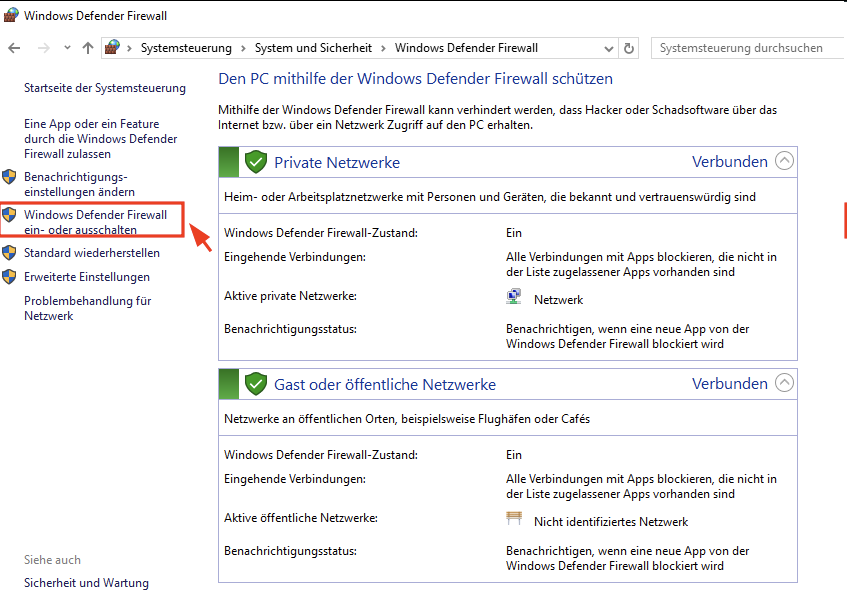Expand chevron after System und Sicherheit breadcrumb
Image resolution: width=847 pixels, height=597 pixels.
[x=383, y=49]
